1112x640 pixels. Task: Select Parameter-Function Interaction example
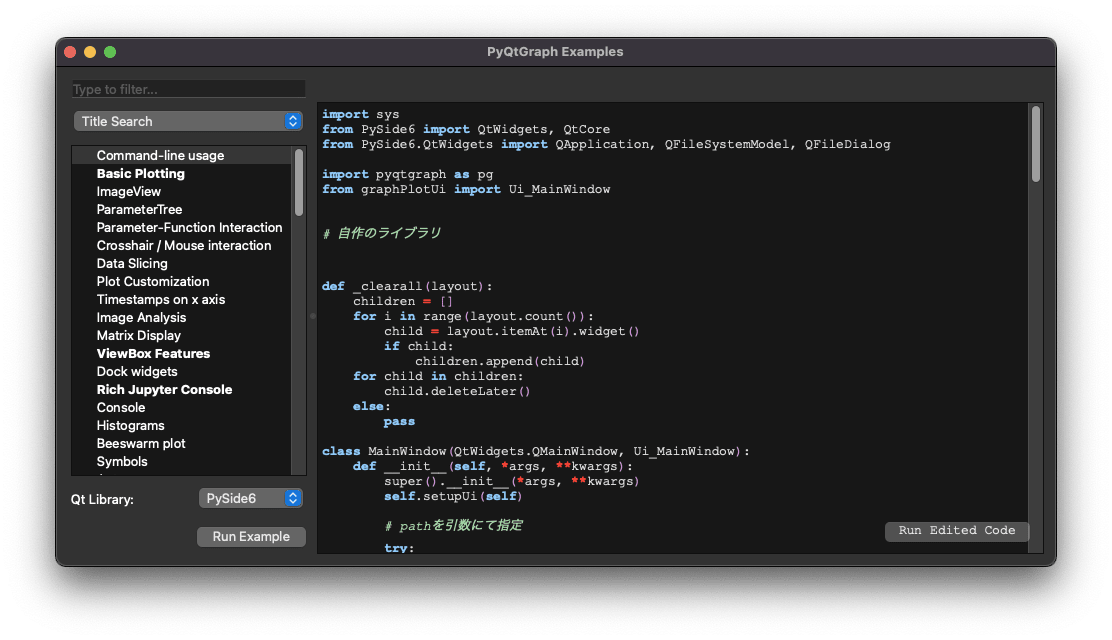(182, 228)
